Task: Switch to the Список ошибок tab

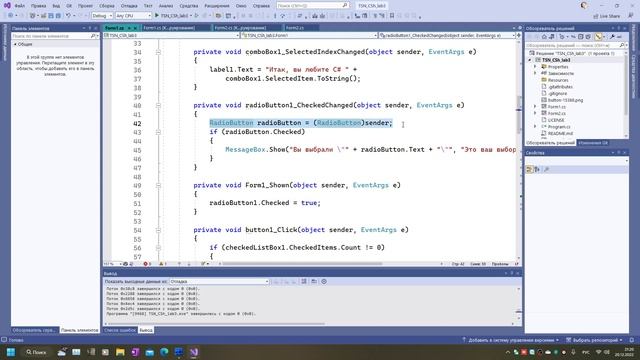Action: pos(120,330)
